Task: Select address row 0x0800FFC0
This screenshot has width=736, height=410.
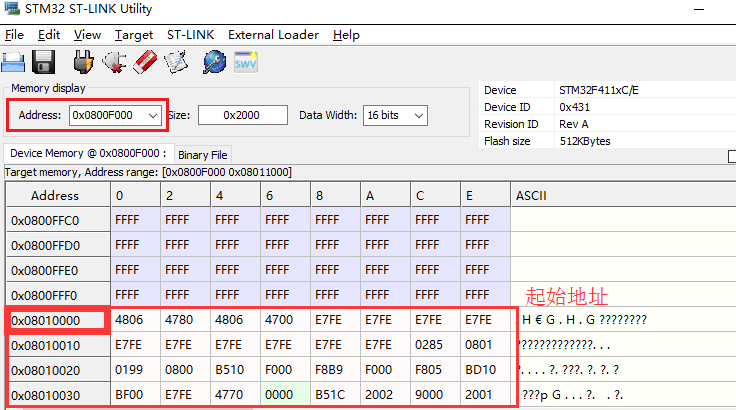Action: click(58, 220)
